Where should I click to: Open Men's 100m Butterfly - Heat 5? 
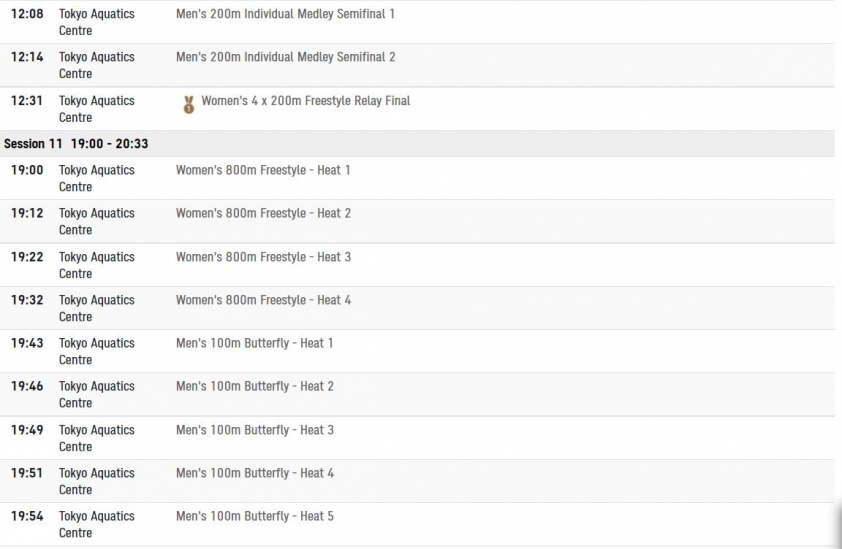pos(255,516)
